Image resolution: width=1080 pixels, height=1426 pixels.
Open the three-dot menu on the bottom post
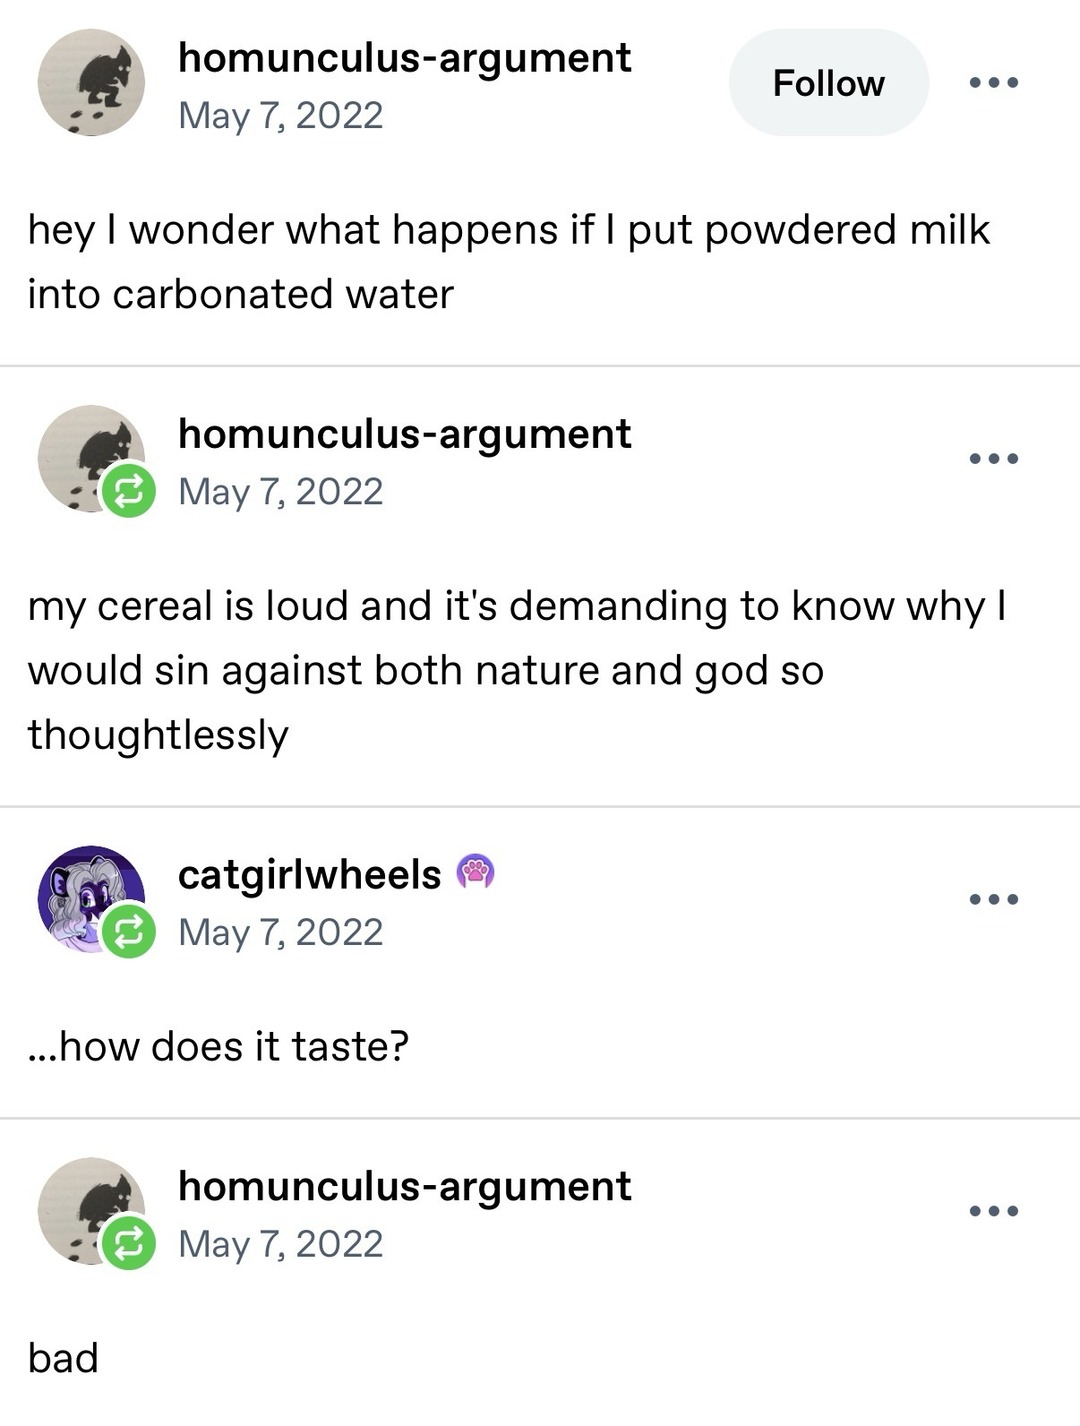click(995, 1208)
